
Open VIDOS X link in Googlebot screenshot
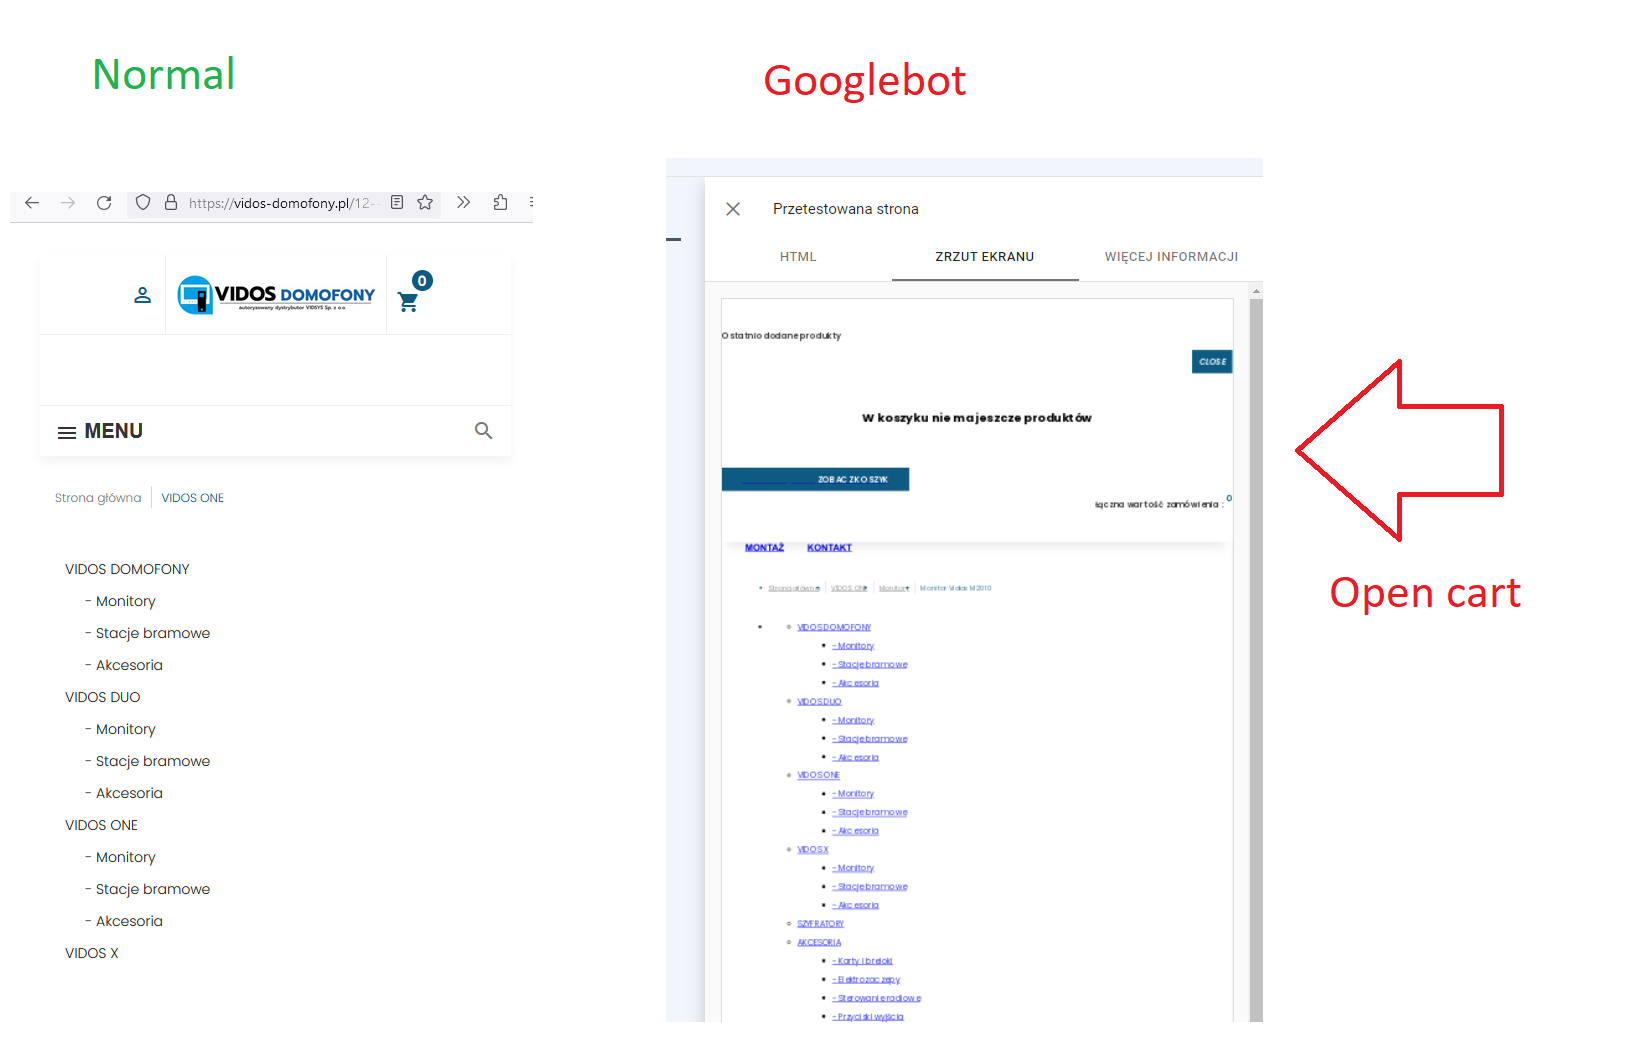pos(813,850)
